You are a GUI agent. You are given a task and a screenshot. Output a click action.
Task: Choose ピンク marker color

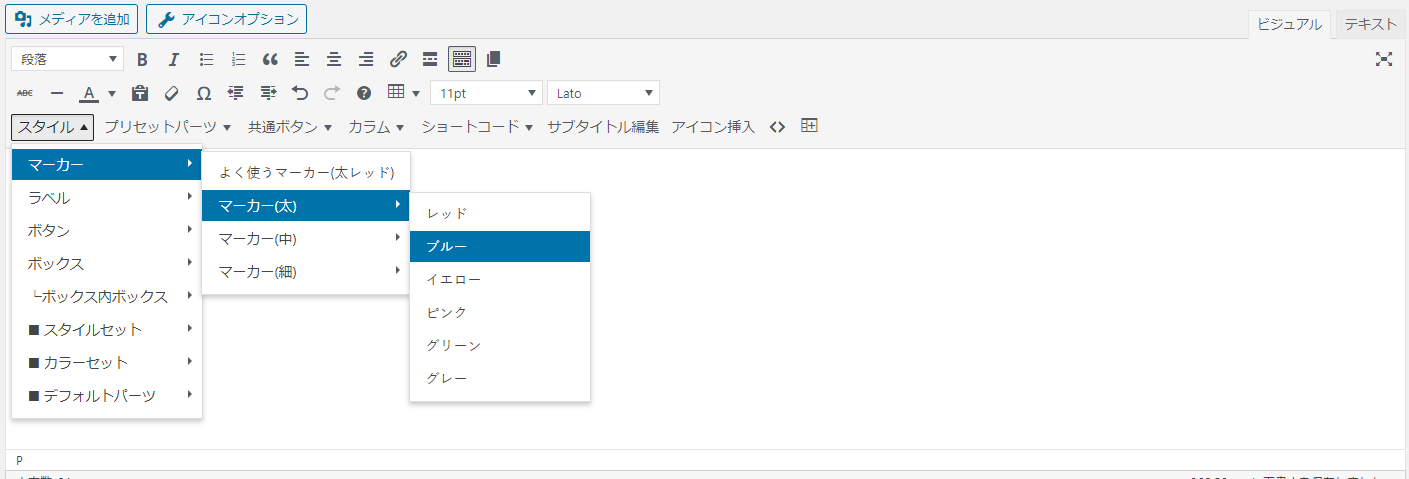[x=500, y=313]
